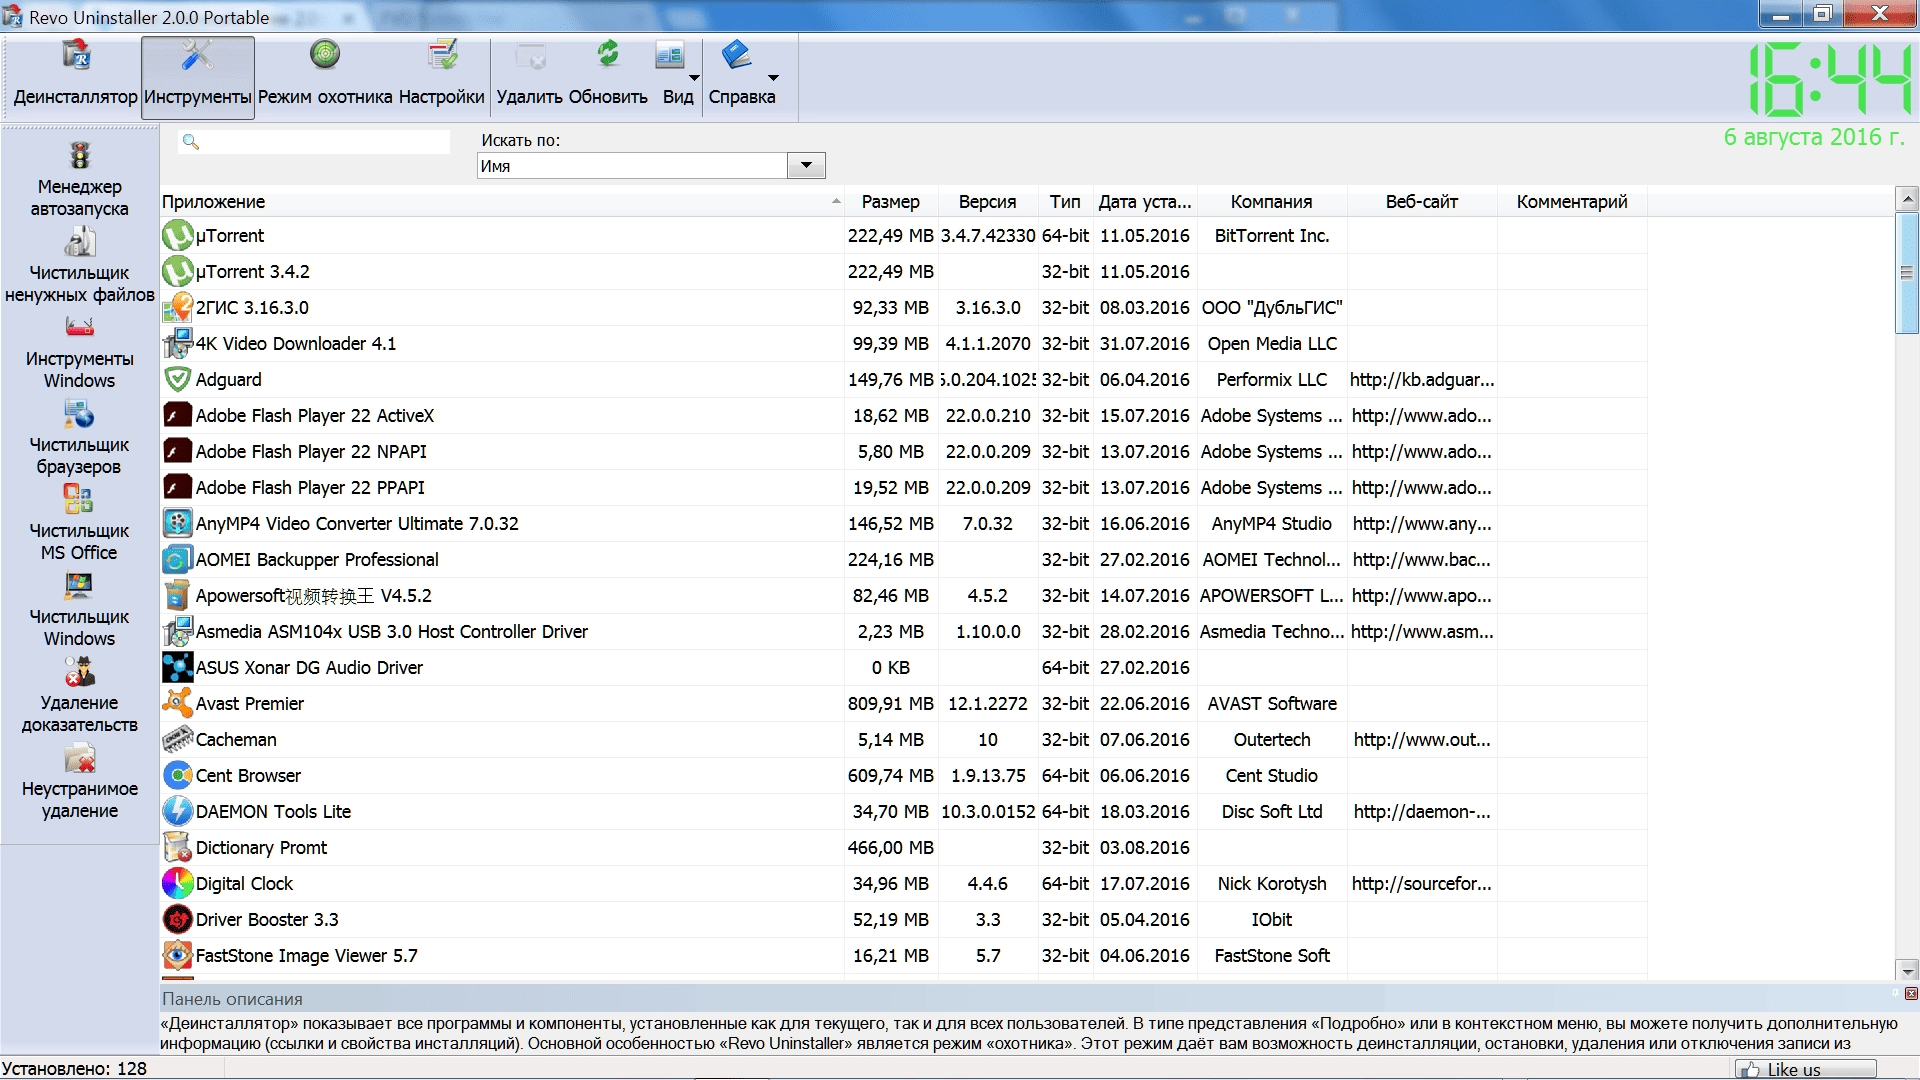Sort by Версия column header

pos(988,202)
